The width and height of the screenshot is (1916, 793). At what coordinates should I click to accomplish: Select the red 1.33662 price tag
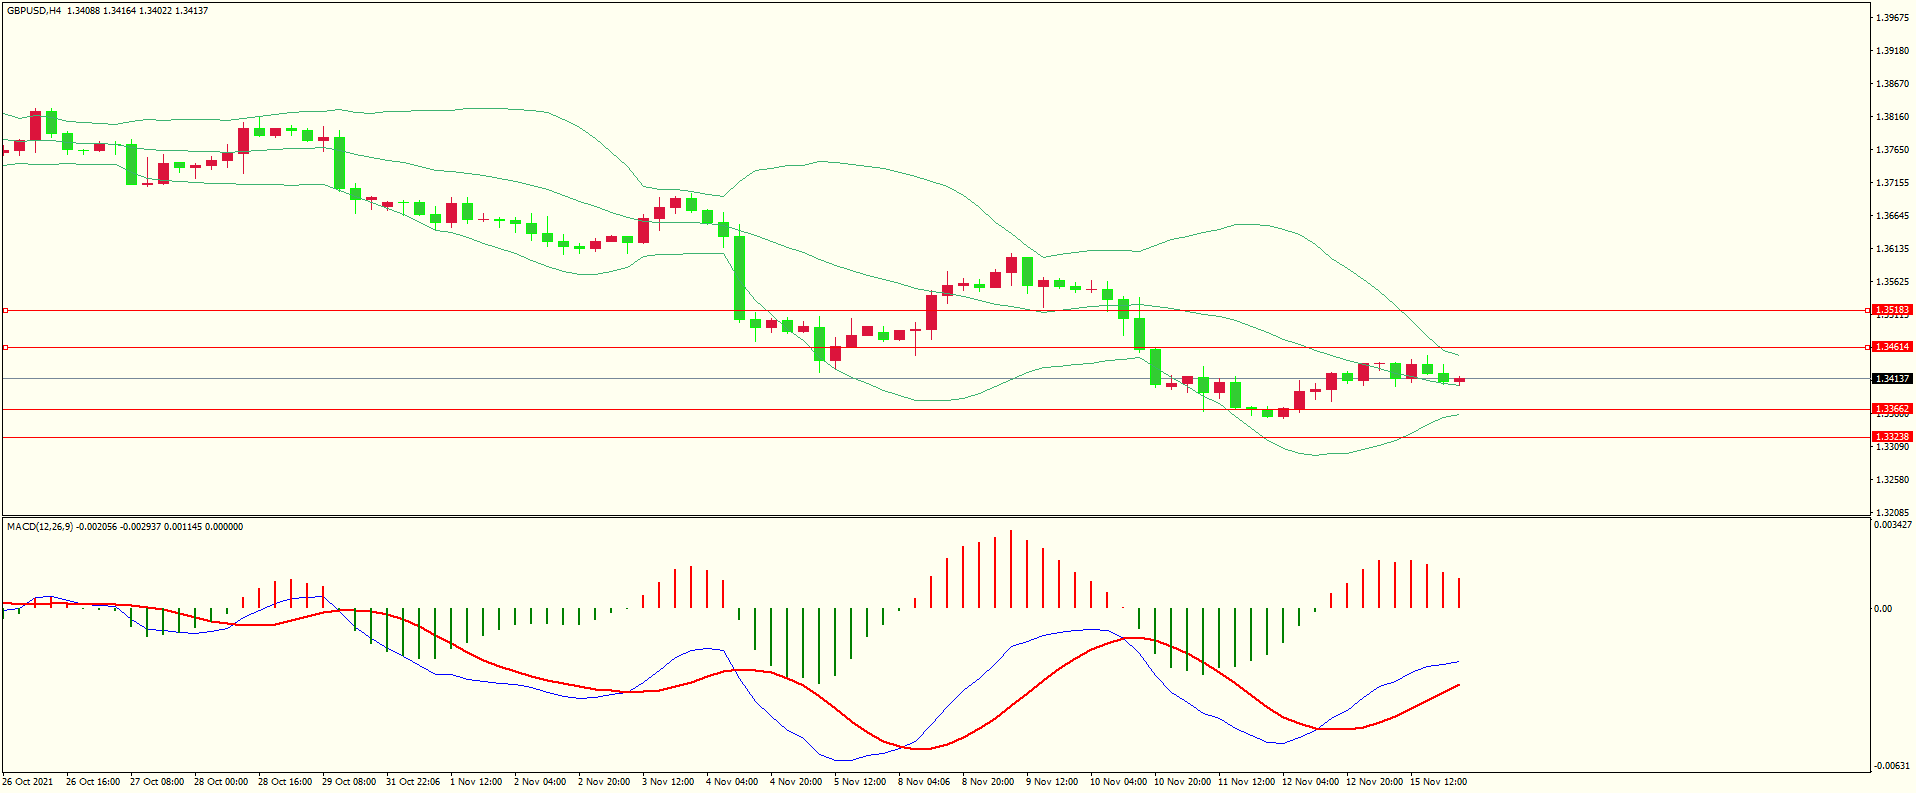(x=1891, y=409)
